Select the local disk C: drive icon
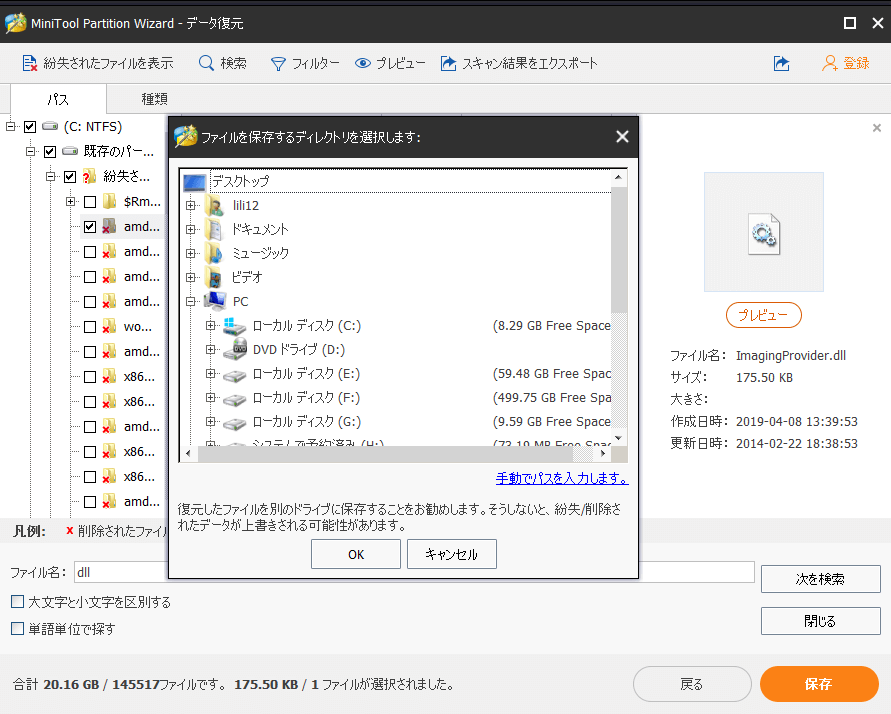The image size is (891, 714). click(x=234, y=326)
